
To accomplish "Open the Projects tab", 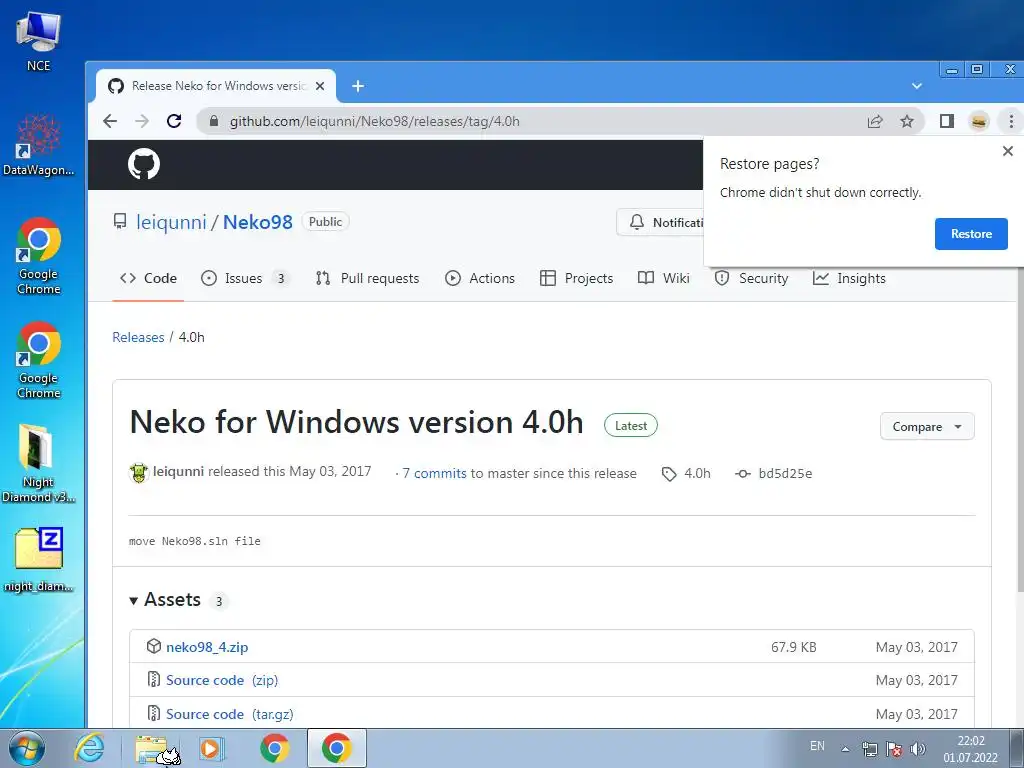I will [x=577, y=278].
